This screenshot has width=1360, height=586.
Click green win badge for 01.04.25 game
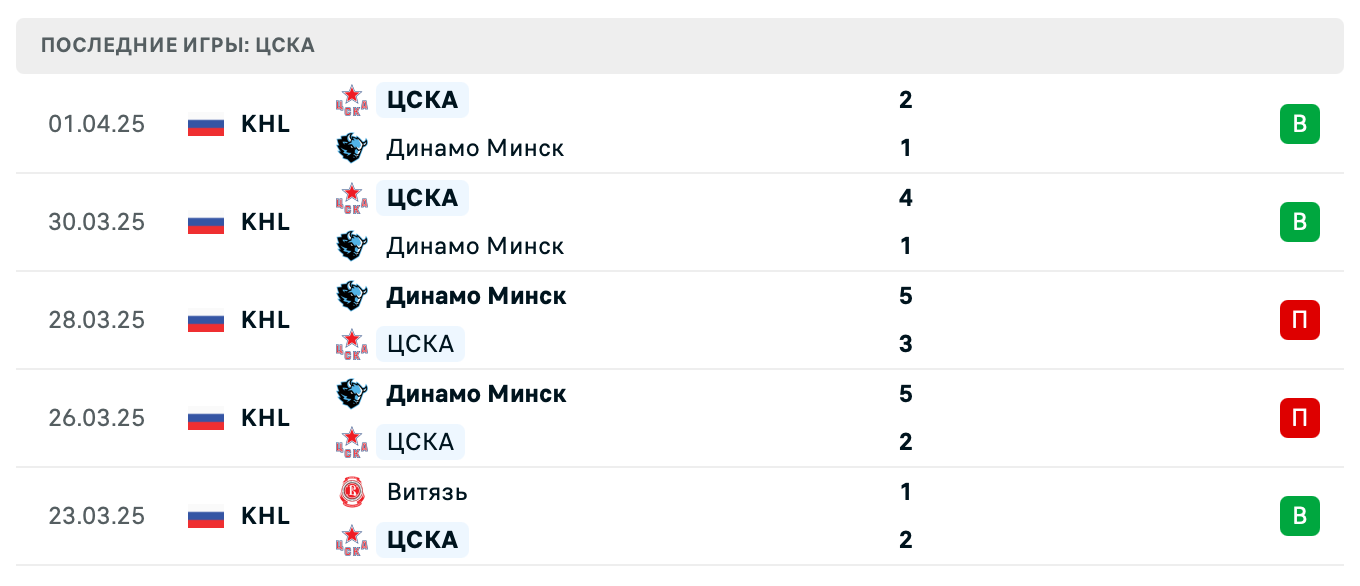1299,125
